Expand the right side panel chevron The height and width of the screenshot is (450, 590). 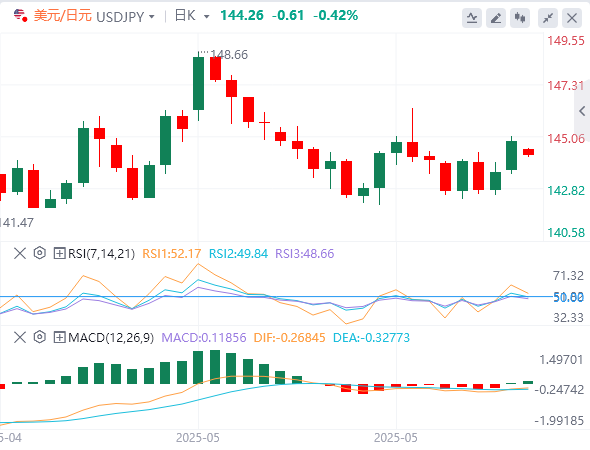point(582,111)
